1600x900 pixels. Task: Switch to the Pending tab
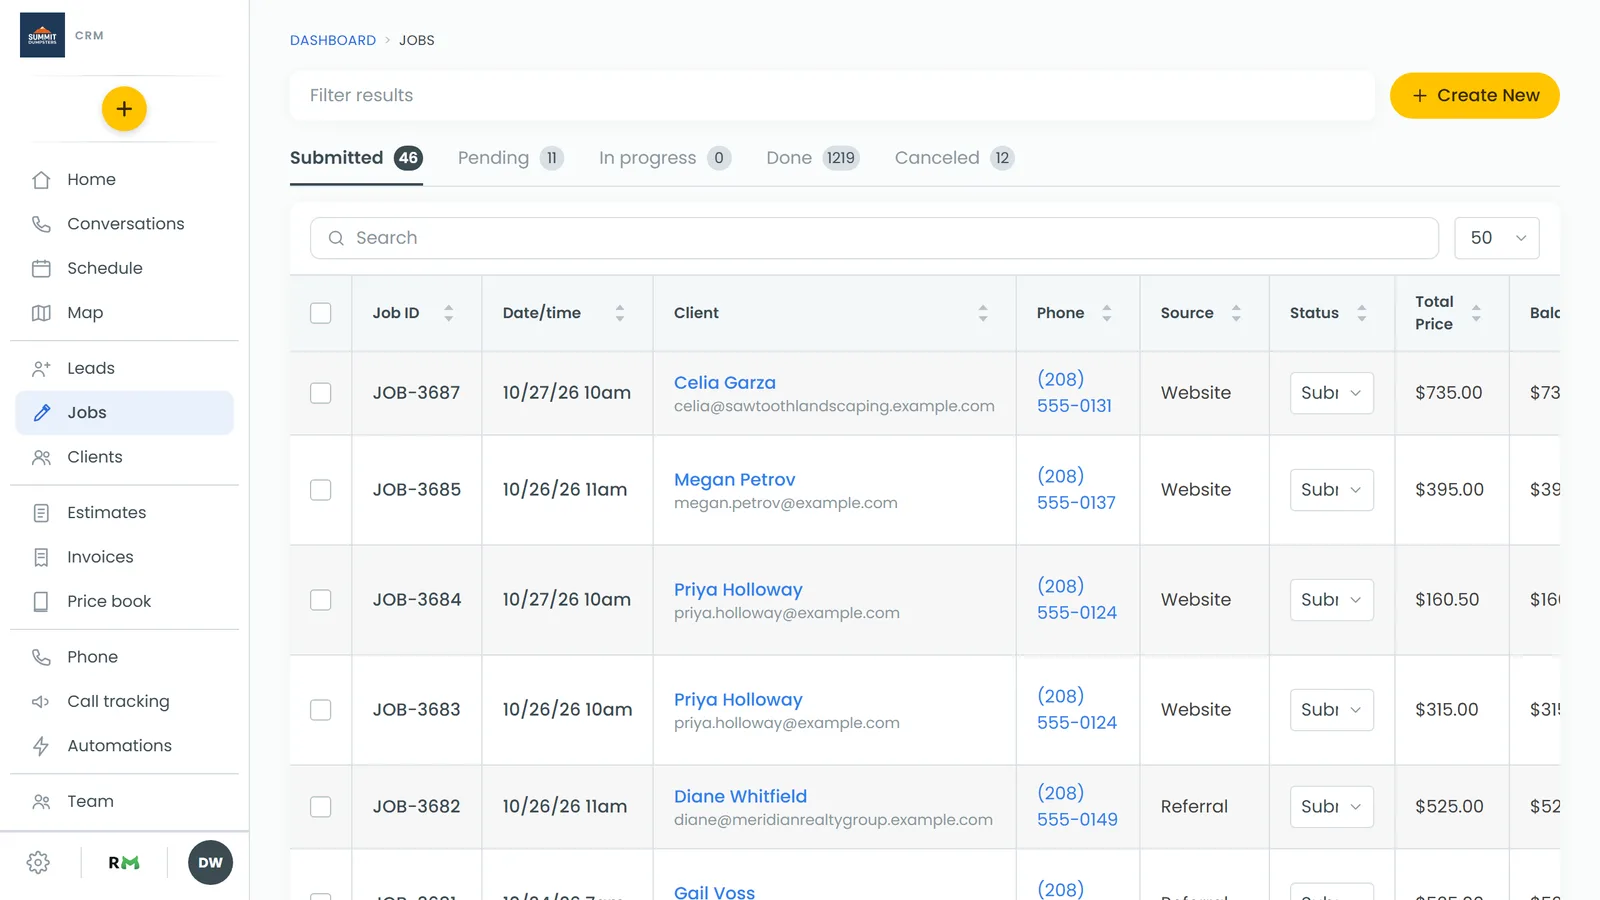(511, 158)
